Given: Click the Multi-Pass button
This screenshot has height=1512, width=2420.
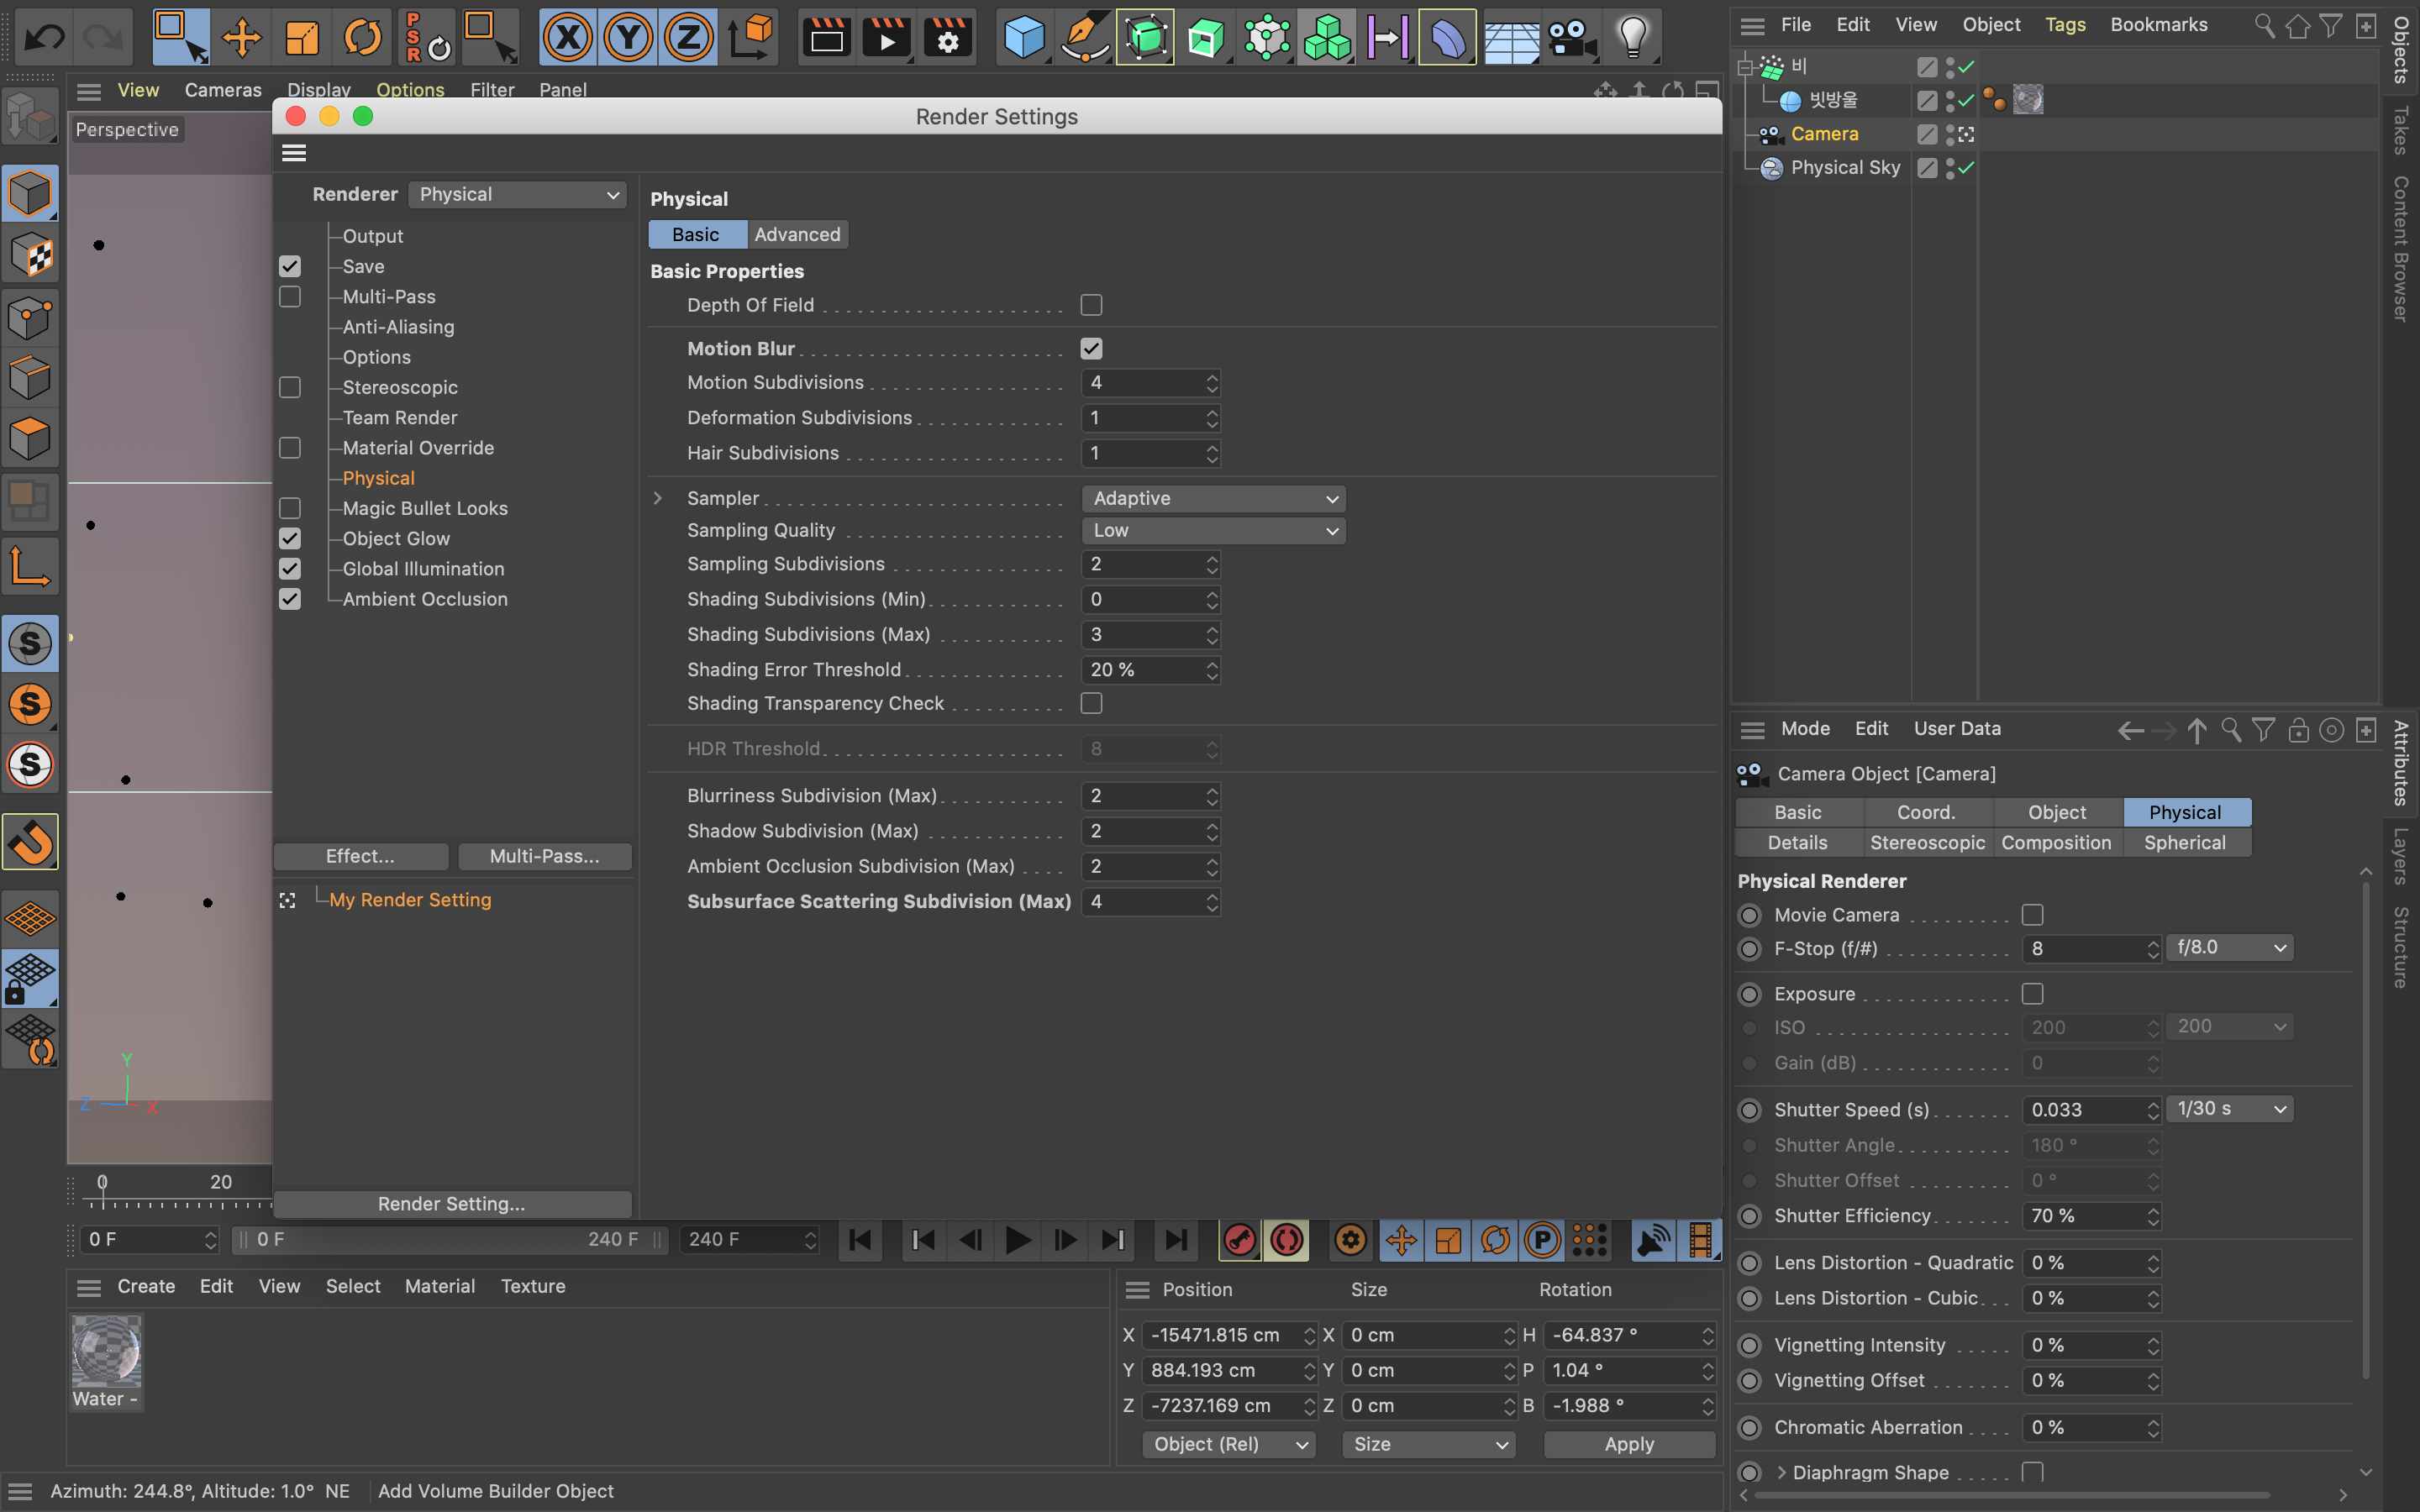Looking at the screenshot, I should click(x=542, y=853).
